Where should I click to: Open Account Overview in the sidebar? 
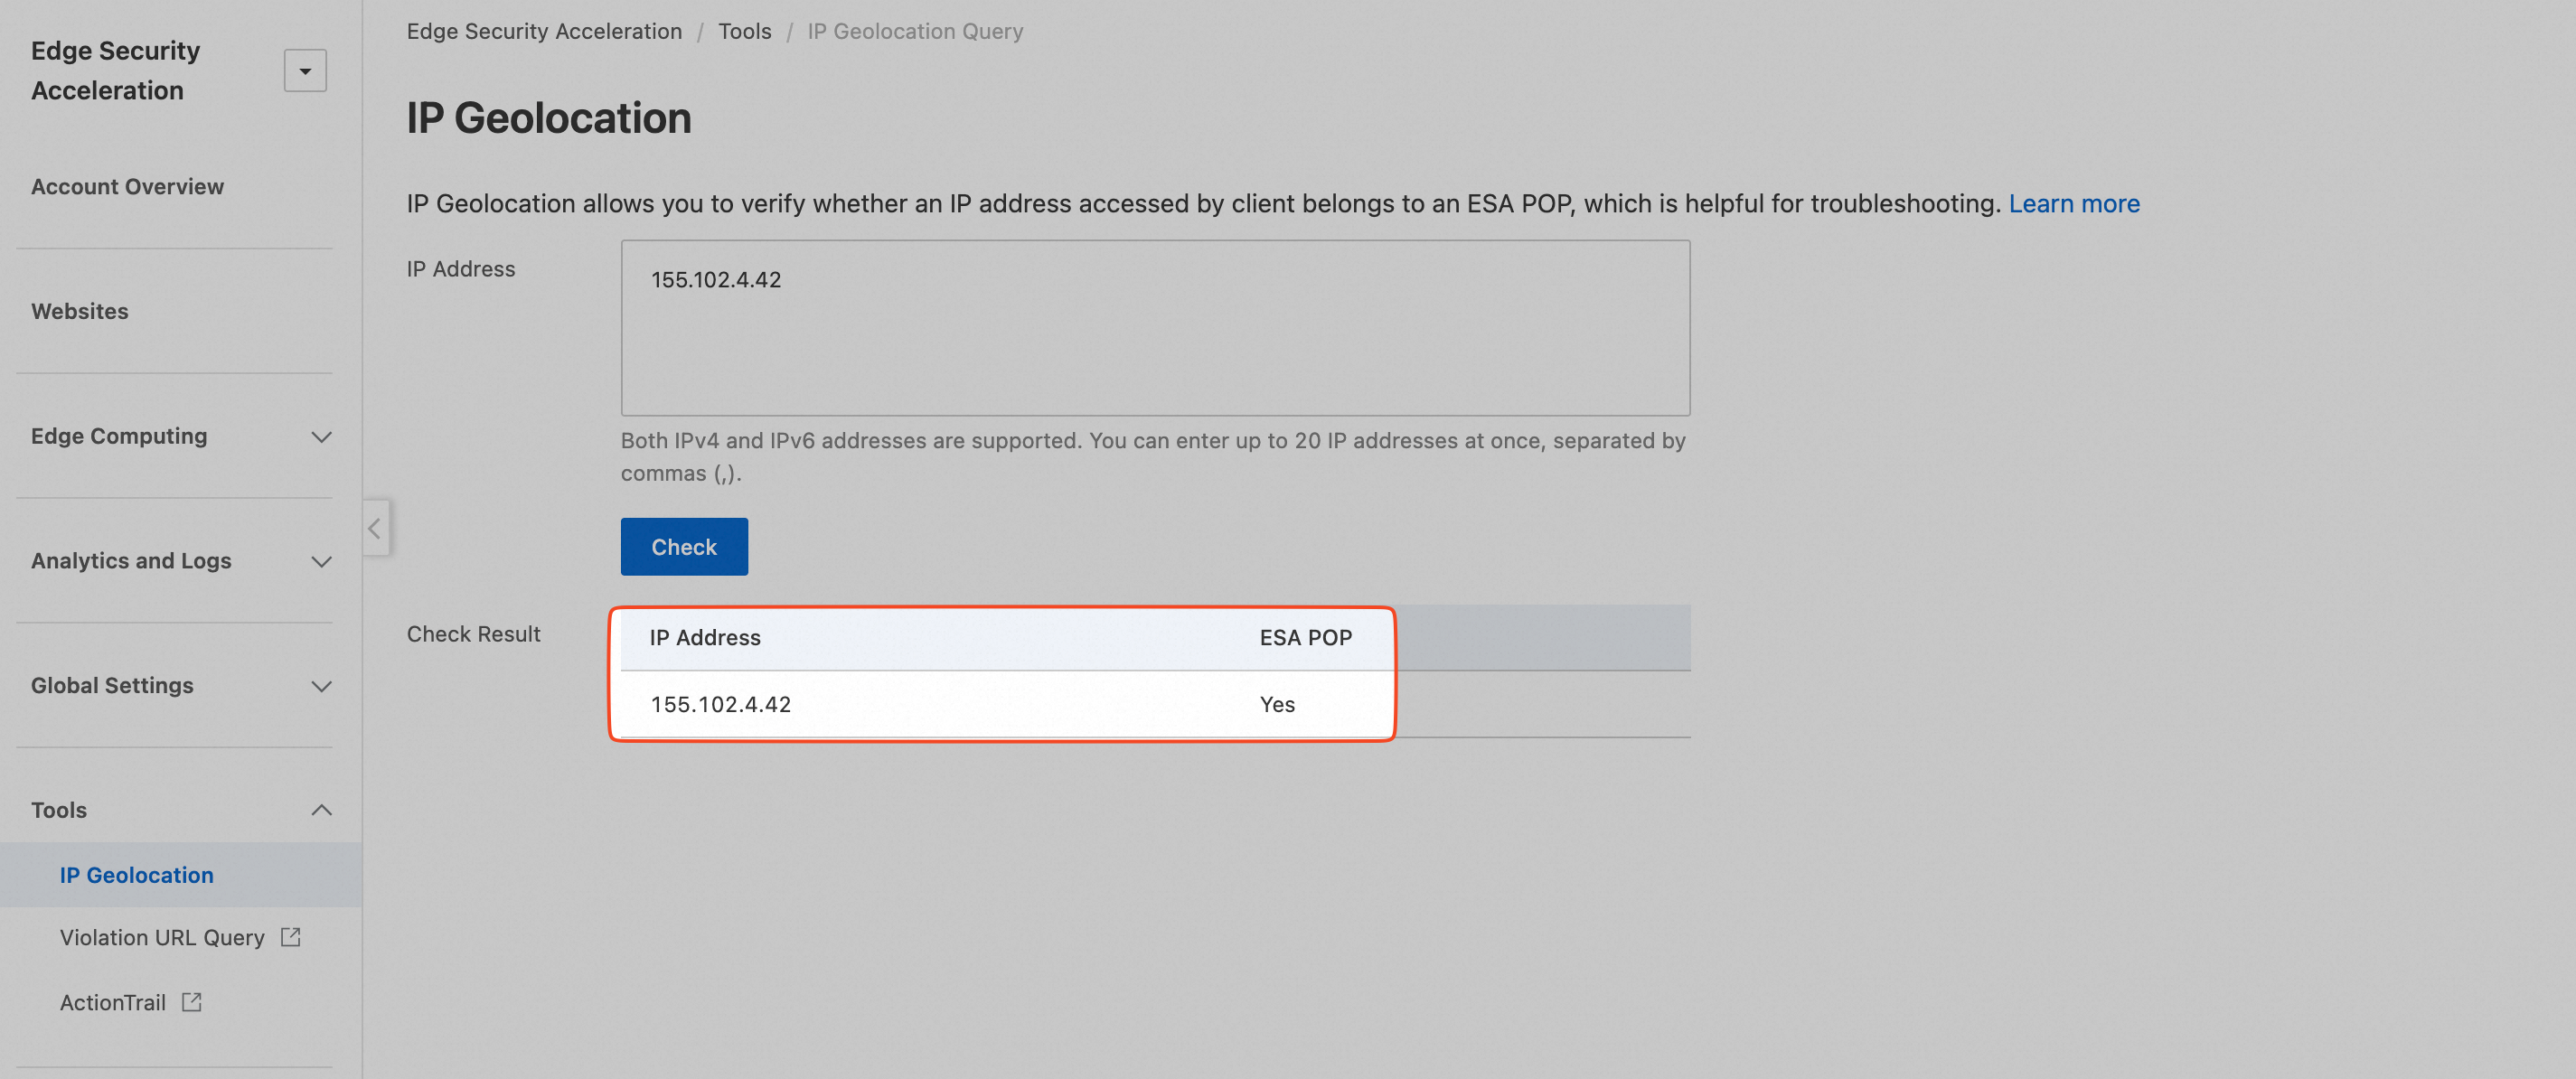click(127, 187)
